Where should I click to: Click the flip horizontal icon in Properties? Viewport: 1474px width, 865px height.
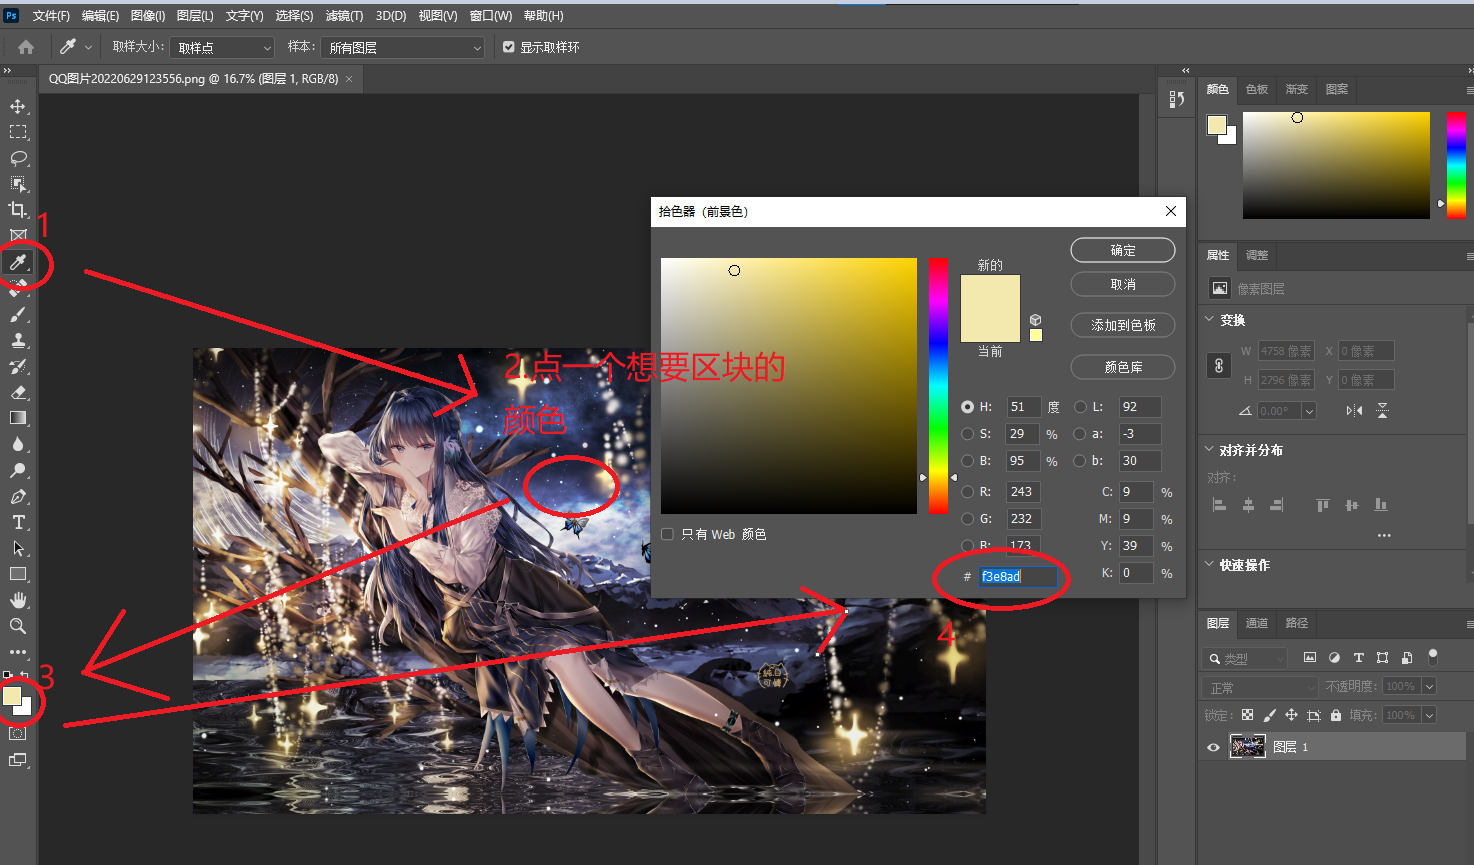[x=1354, y=411]
